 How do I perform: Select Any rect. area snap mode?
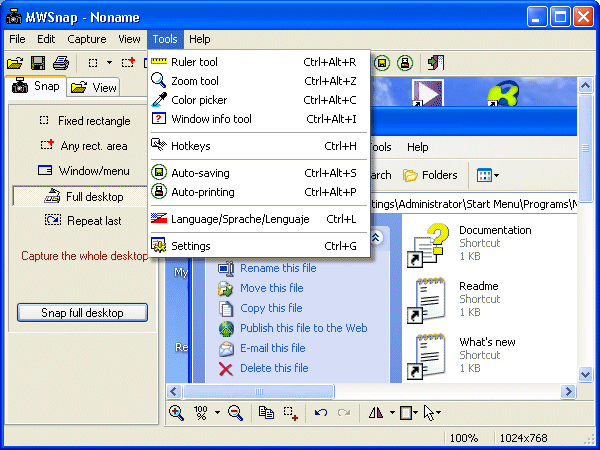click(x=84, y=146)
